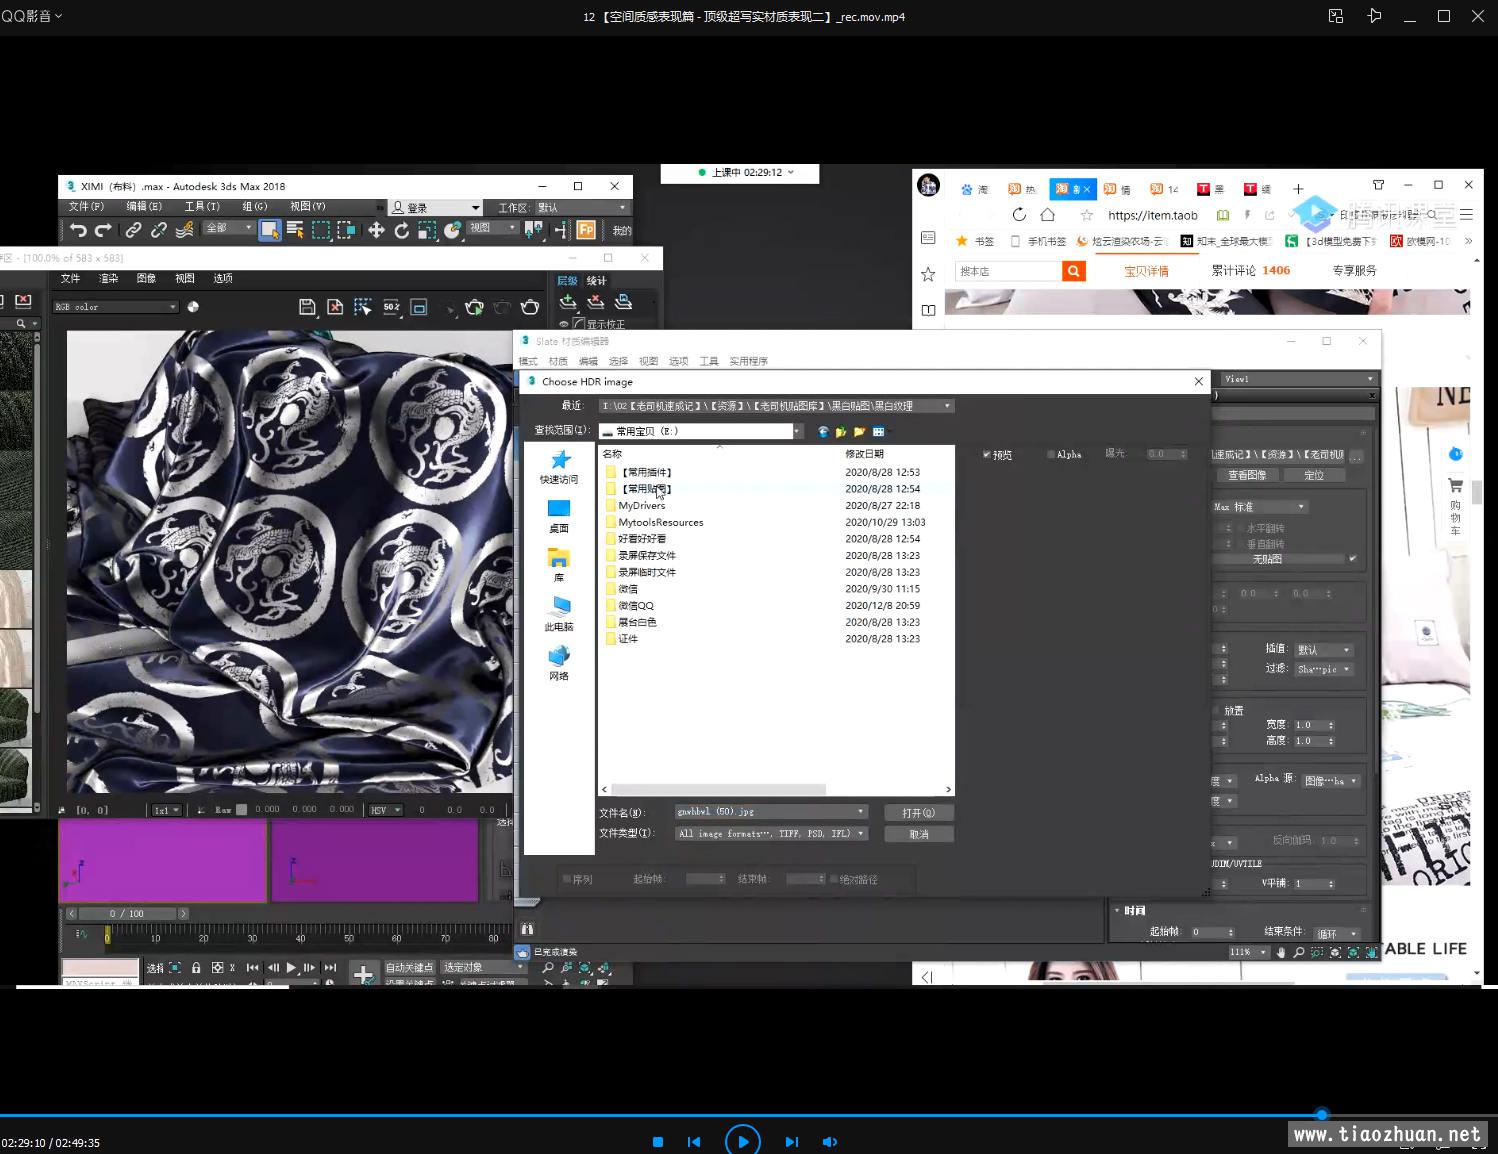The height and width of the screenshot is (1154, 1498).
Task: Switch to 统计 tab in frame buffer panel
Action: pyautogui.click(x=597, y=281)
